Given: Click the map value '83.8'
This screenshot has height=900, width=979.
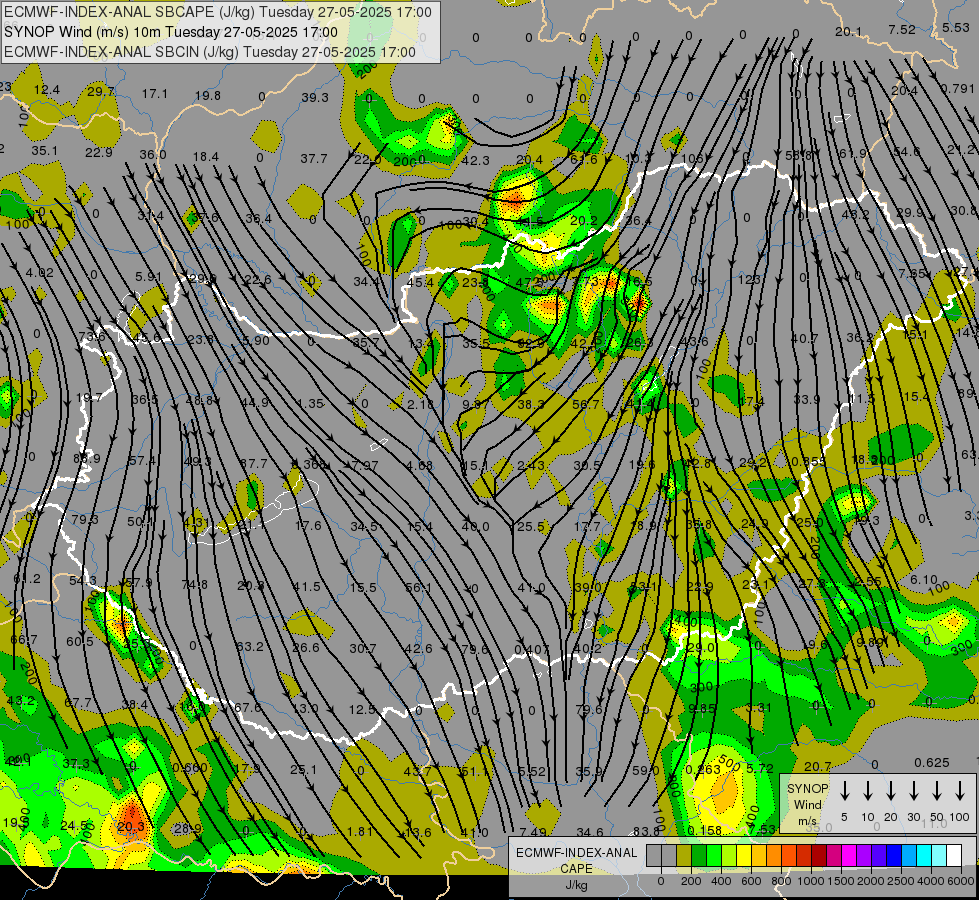Looking at the screenshot, I should point(646,831).
